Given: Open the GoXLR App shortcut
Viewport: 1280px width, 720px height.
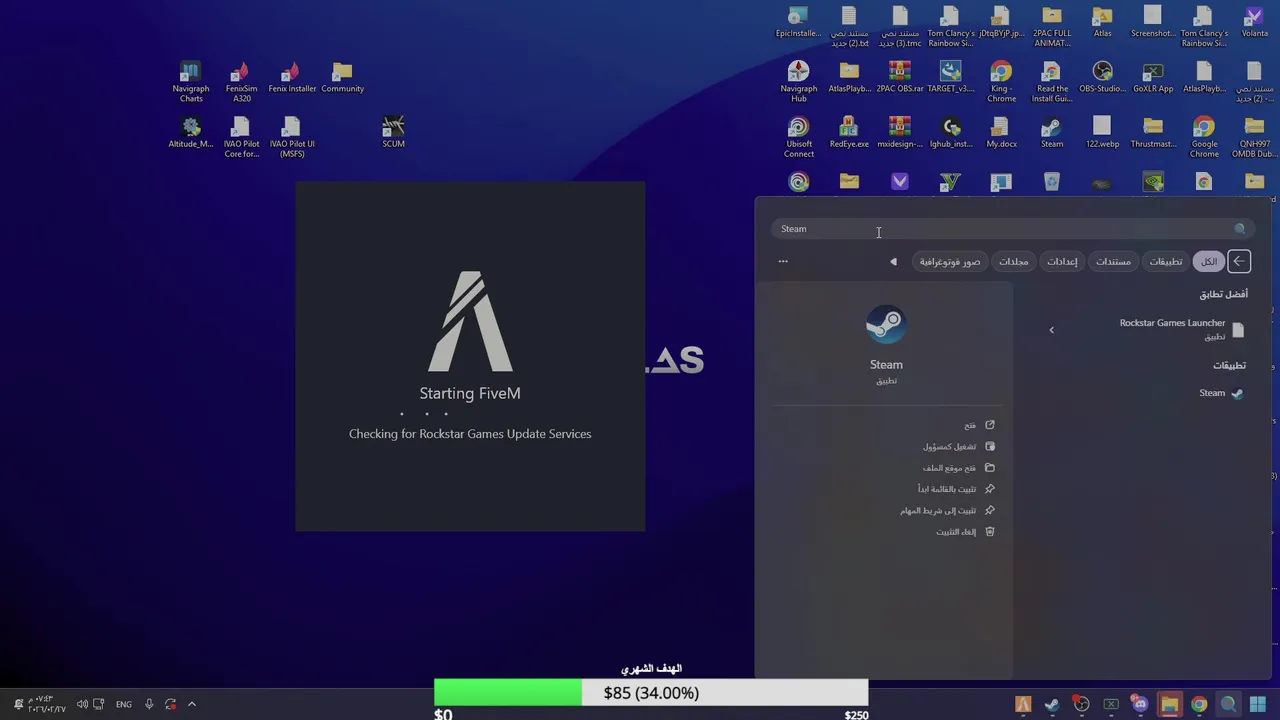Looking at the screenshot, I should [x=1153, y=78].
